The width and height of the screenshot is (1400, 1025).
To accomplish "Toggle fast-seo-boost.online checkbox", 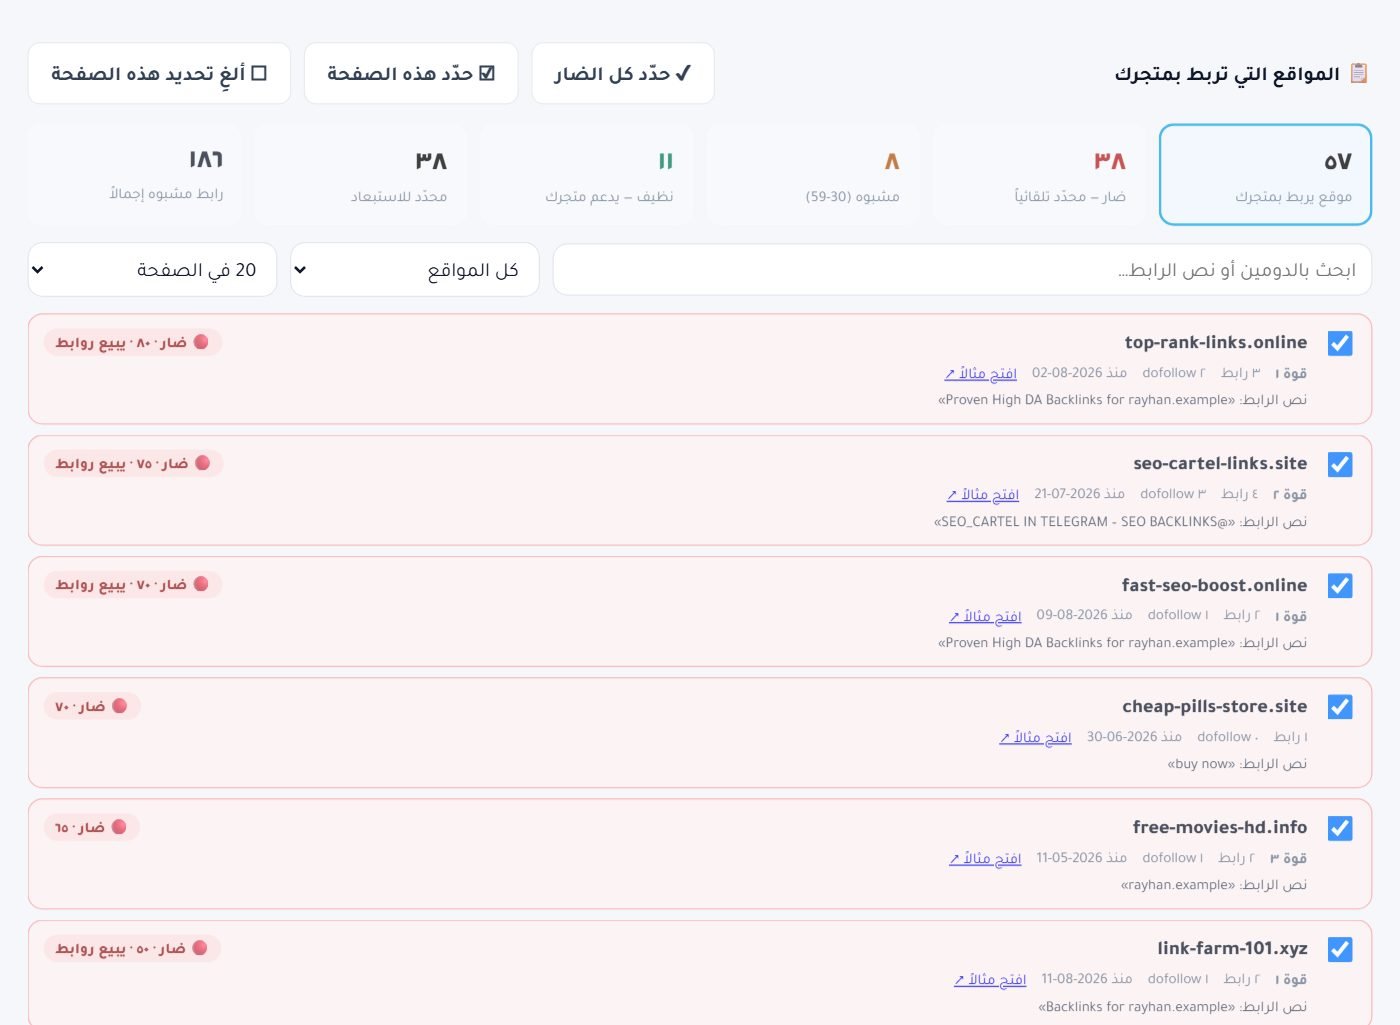I will click(x=1340, y=586).
